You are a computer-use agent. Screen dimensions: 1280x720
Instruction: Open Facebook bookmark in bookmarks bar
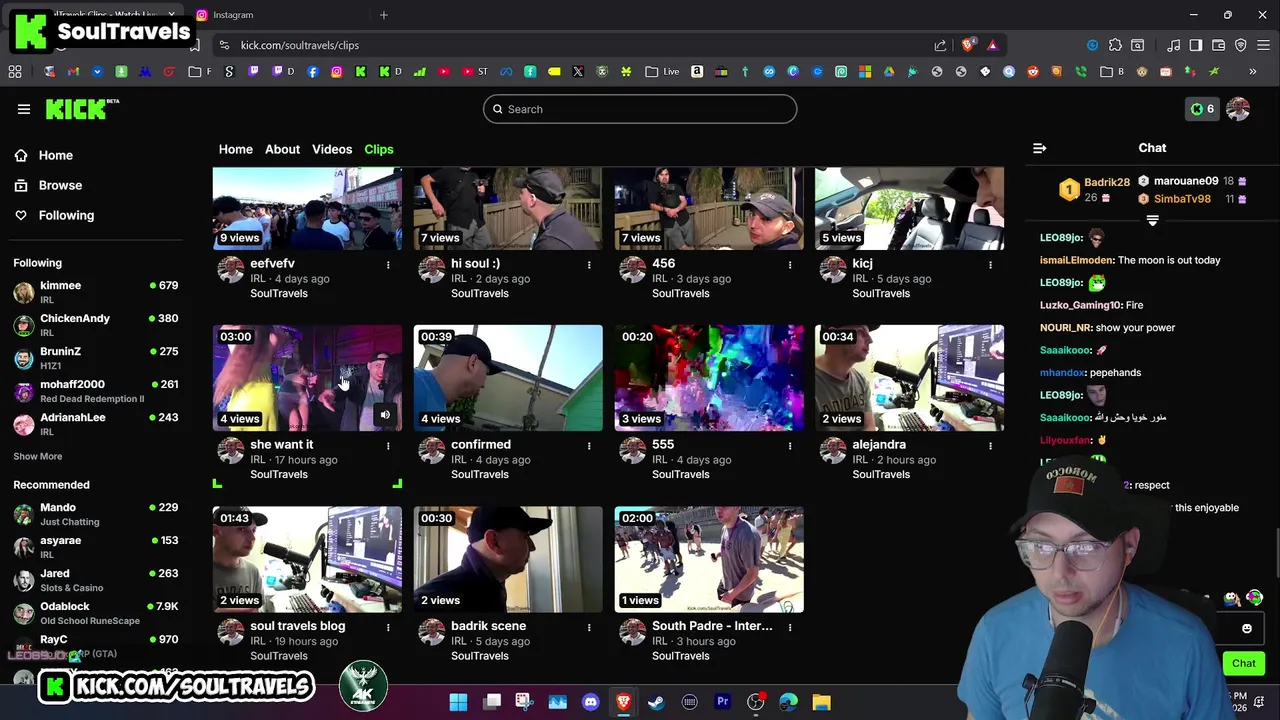click(x=313, y=71)
